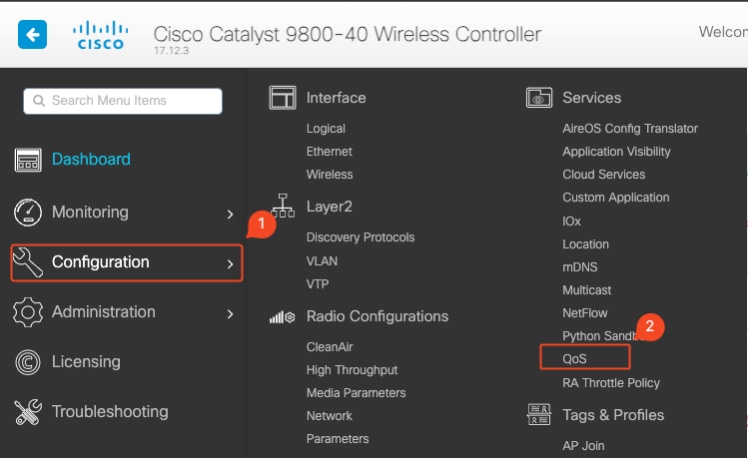This screenshot has width=748, height=458.
Task: Open RA Throttle Policy
Action: [x=611, y=383]
